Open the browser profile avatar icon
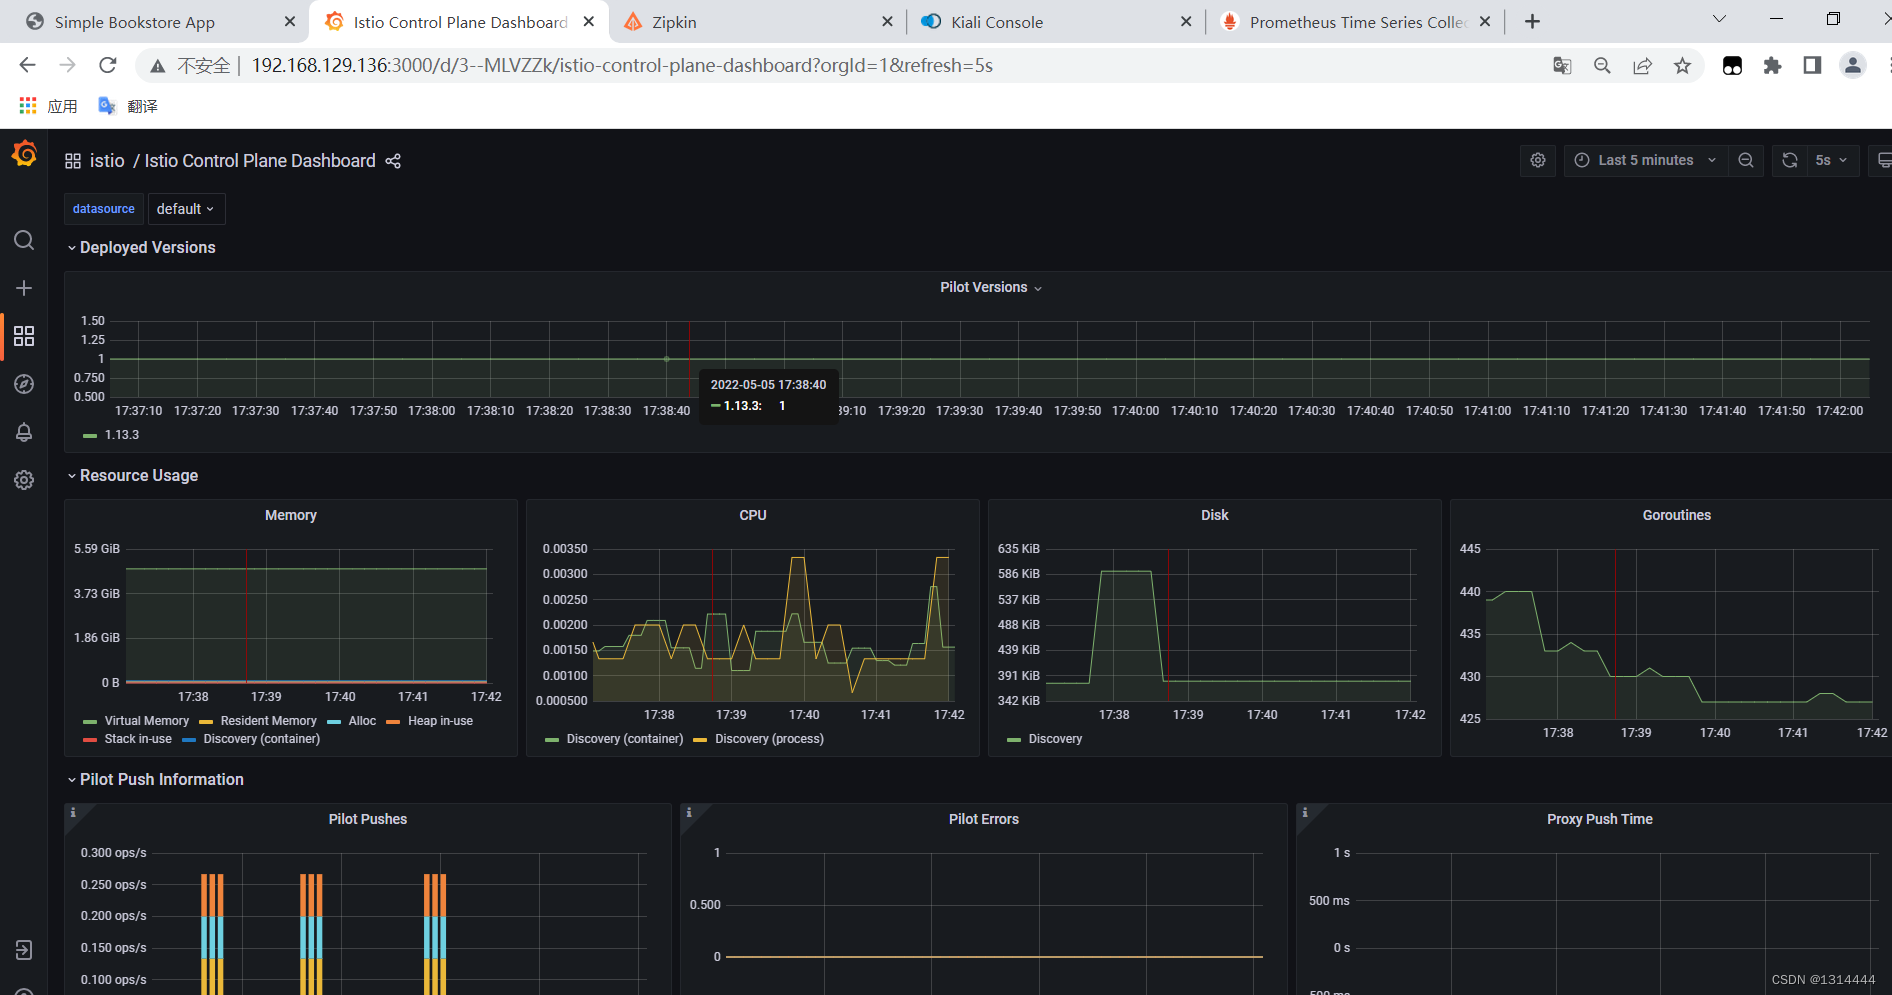Viewport: 1892px width, 995px height. 1853,65
